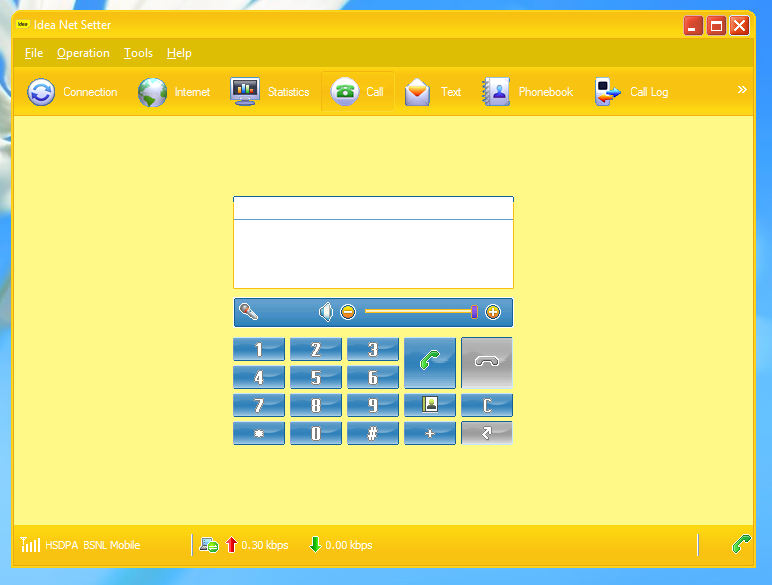Click the green call handset button
The image size is (772, 585).
coord(430,363)
